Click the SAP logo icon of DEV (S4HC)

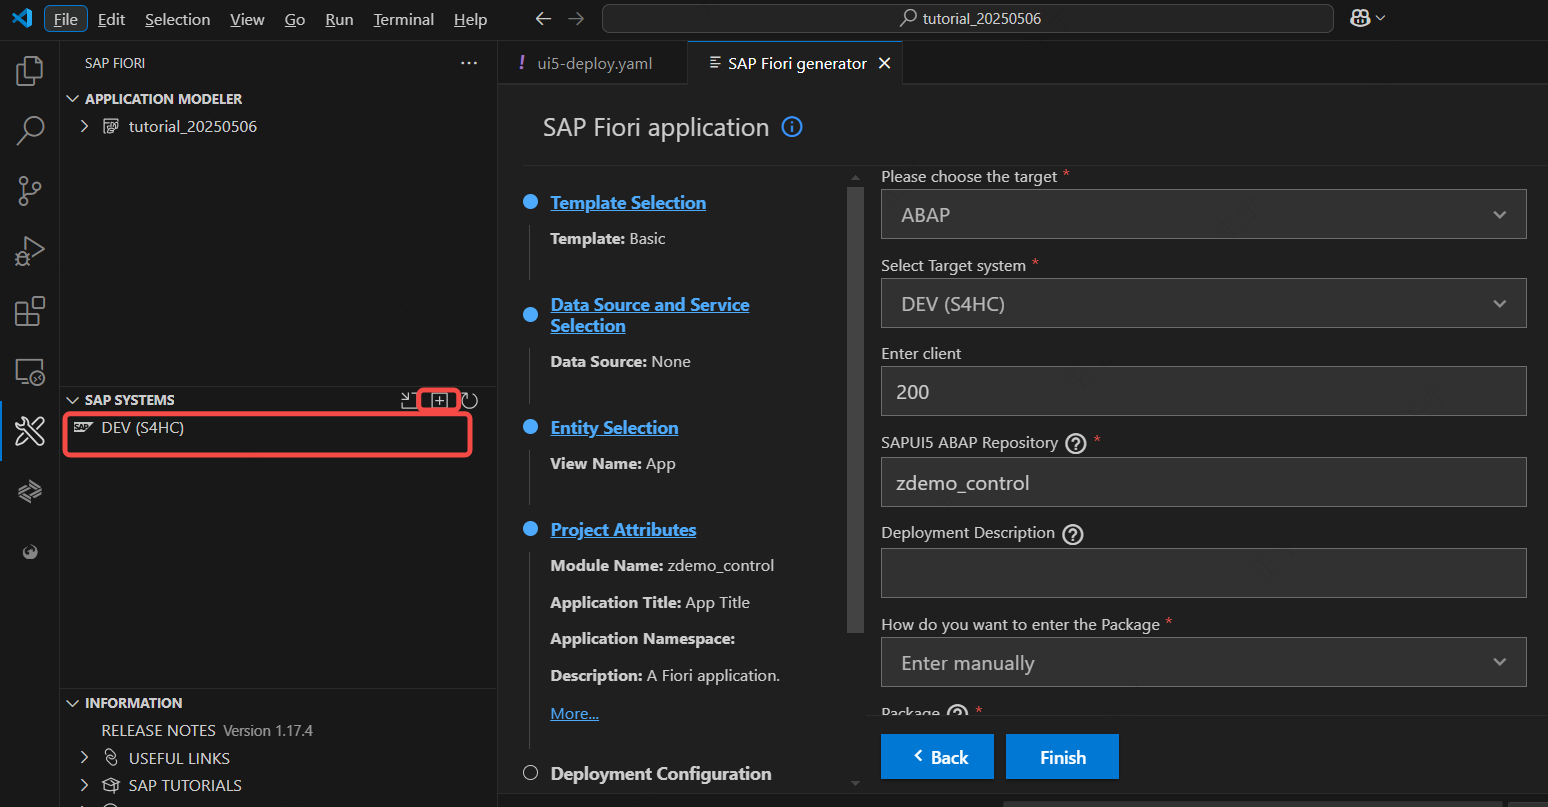point(84,428)
